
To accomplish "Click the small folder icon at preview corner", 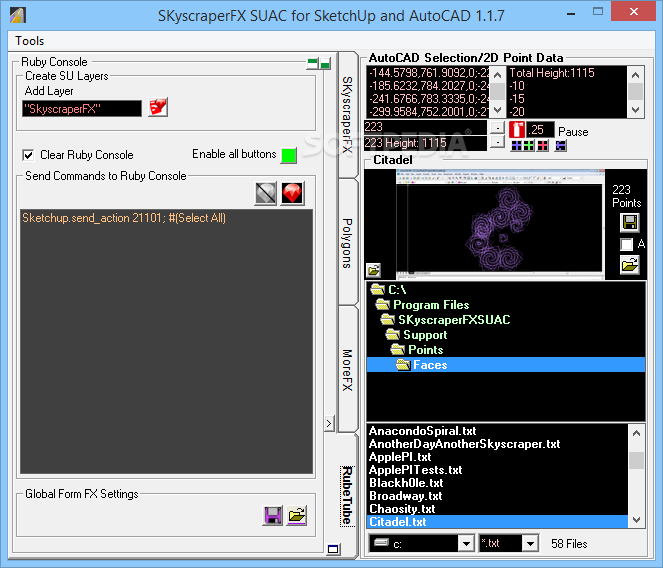I will pos(373,270).
